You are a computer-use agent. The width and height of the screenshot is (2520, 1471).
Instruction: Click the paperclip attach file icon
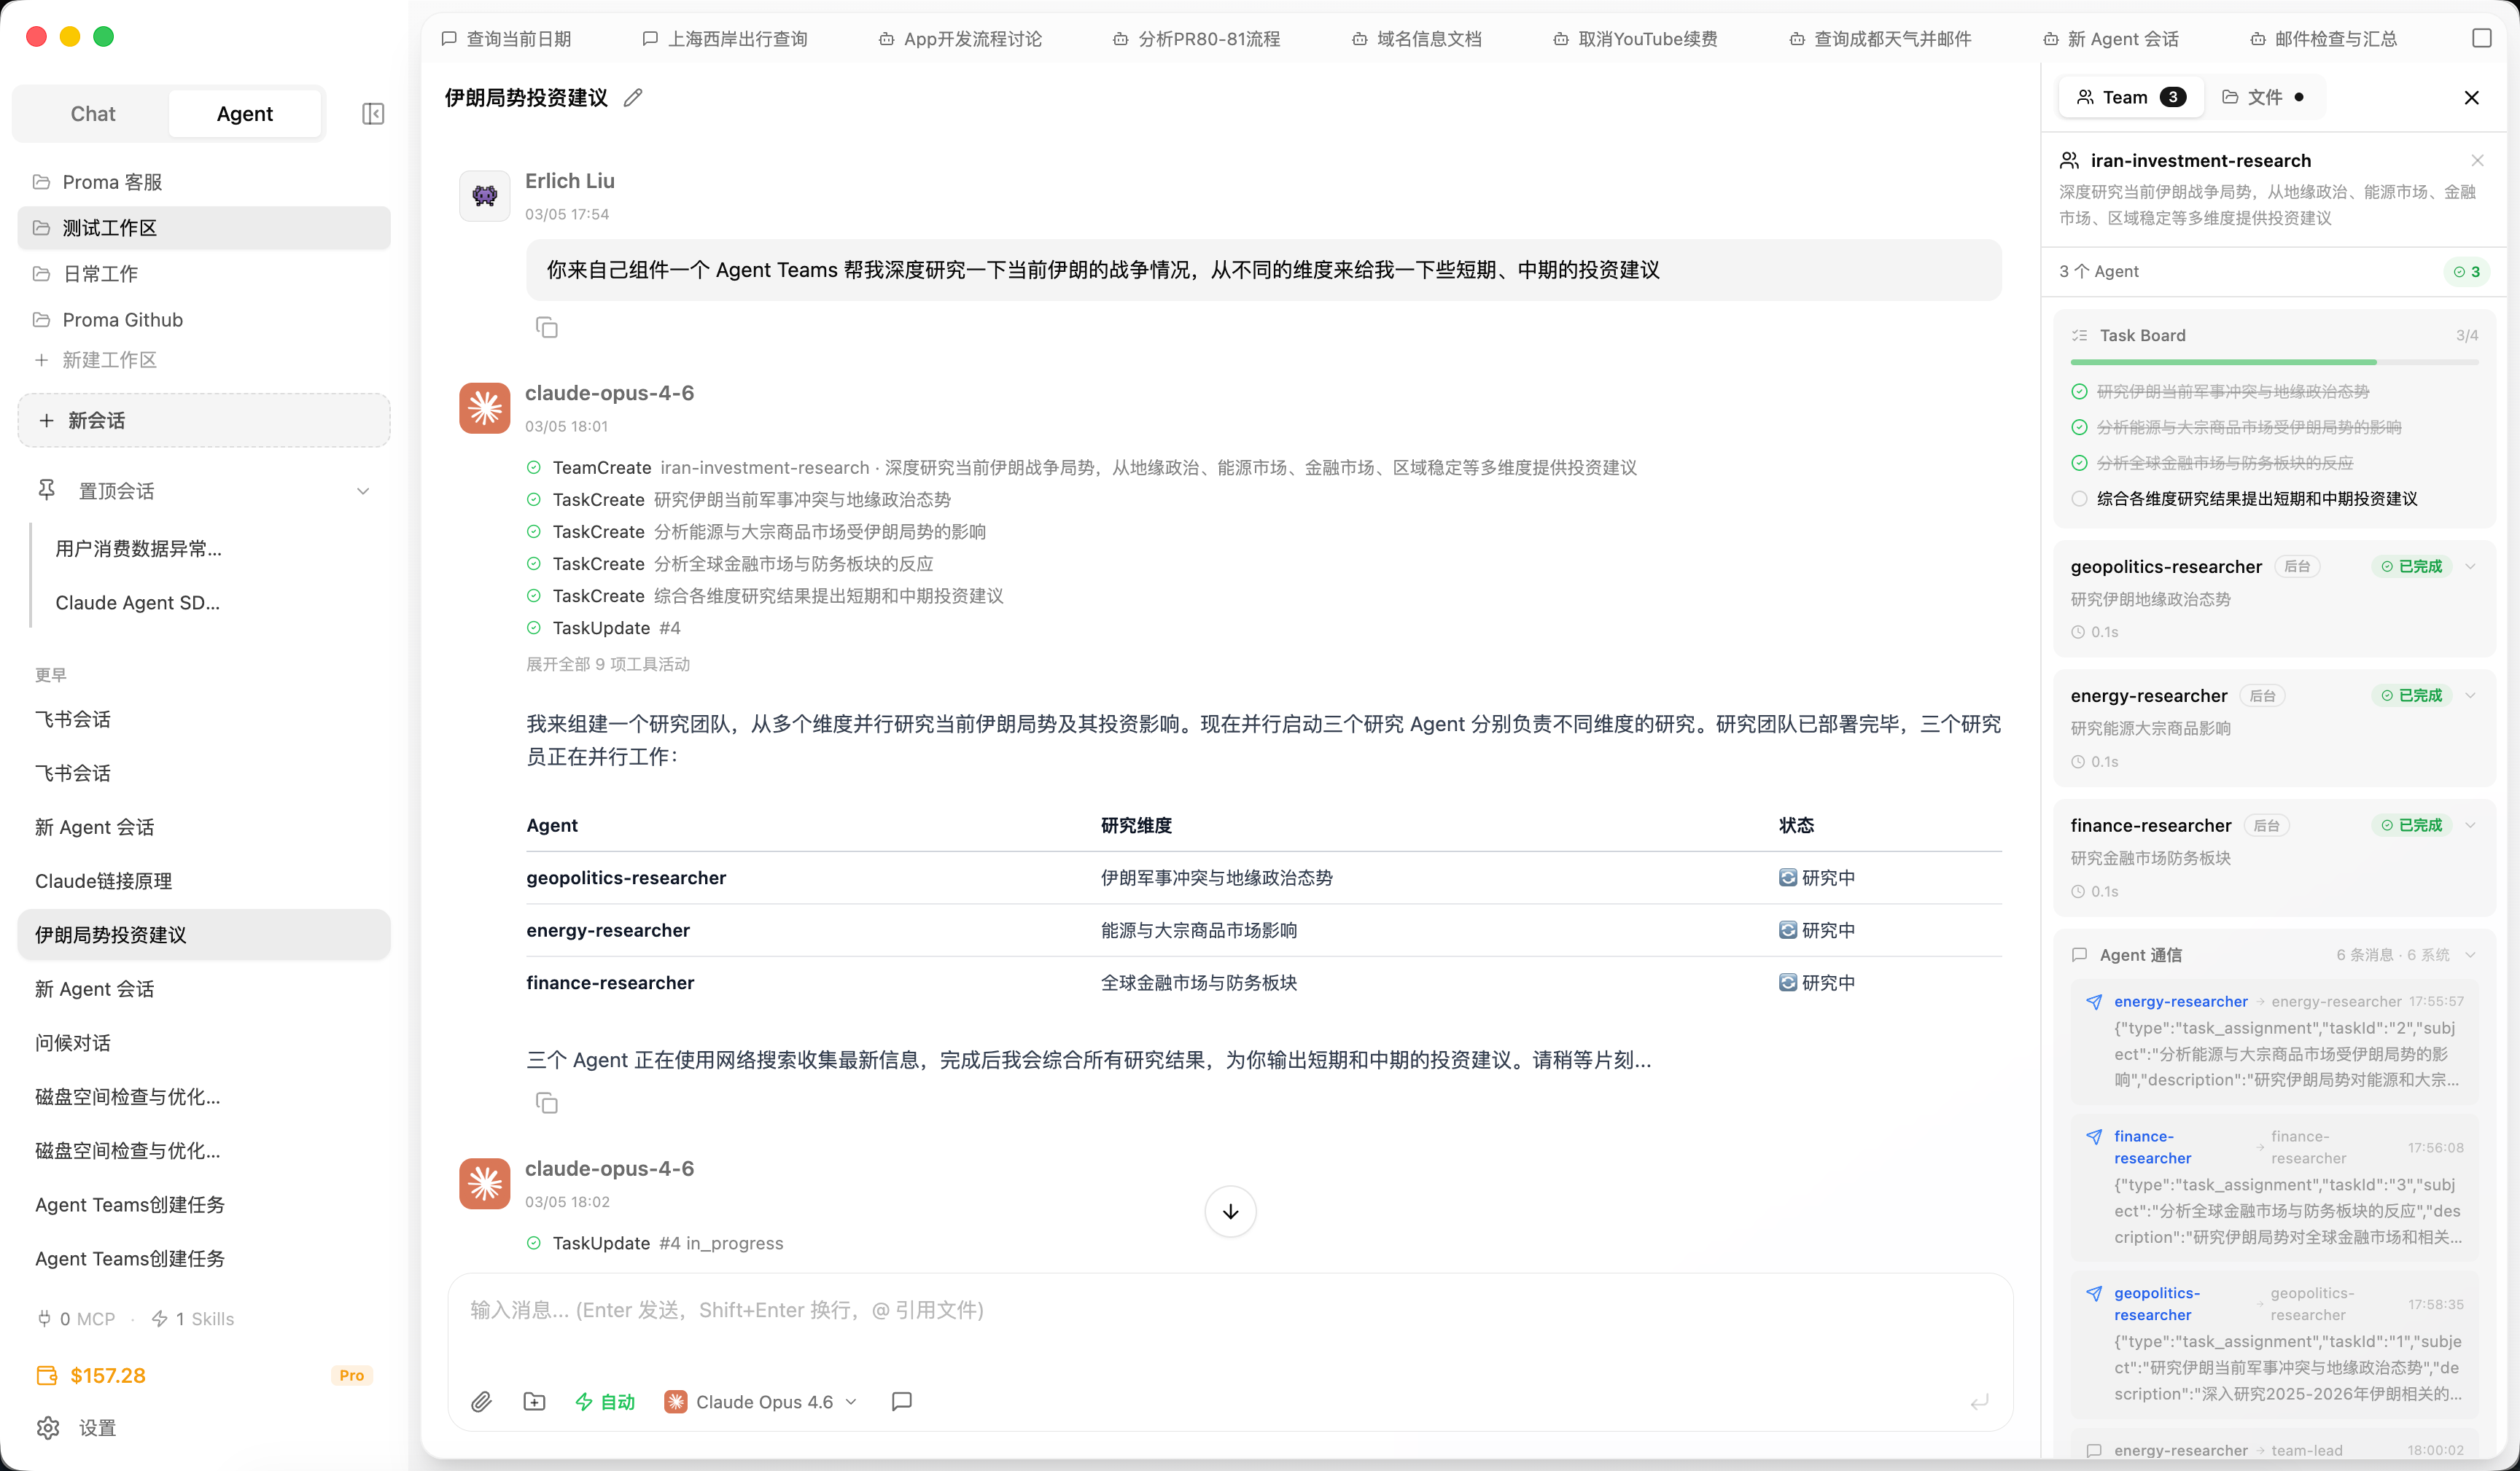[481, 1402]
